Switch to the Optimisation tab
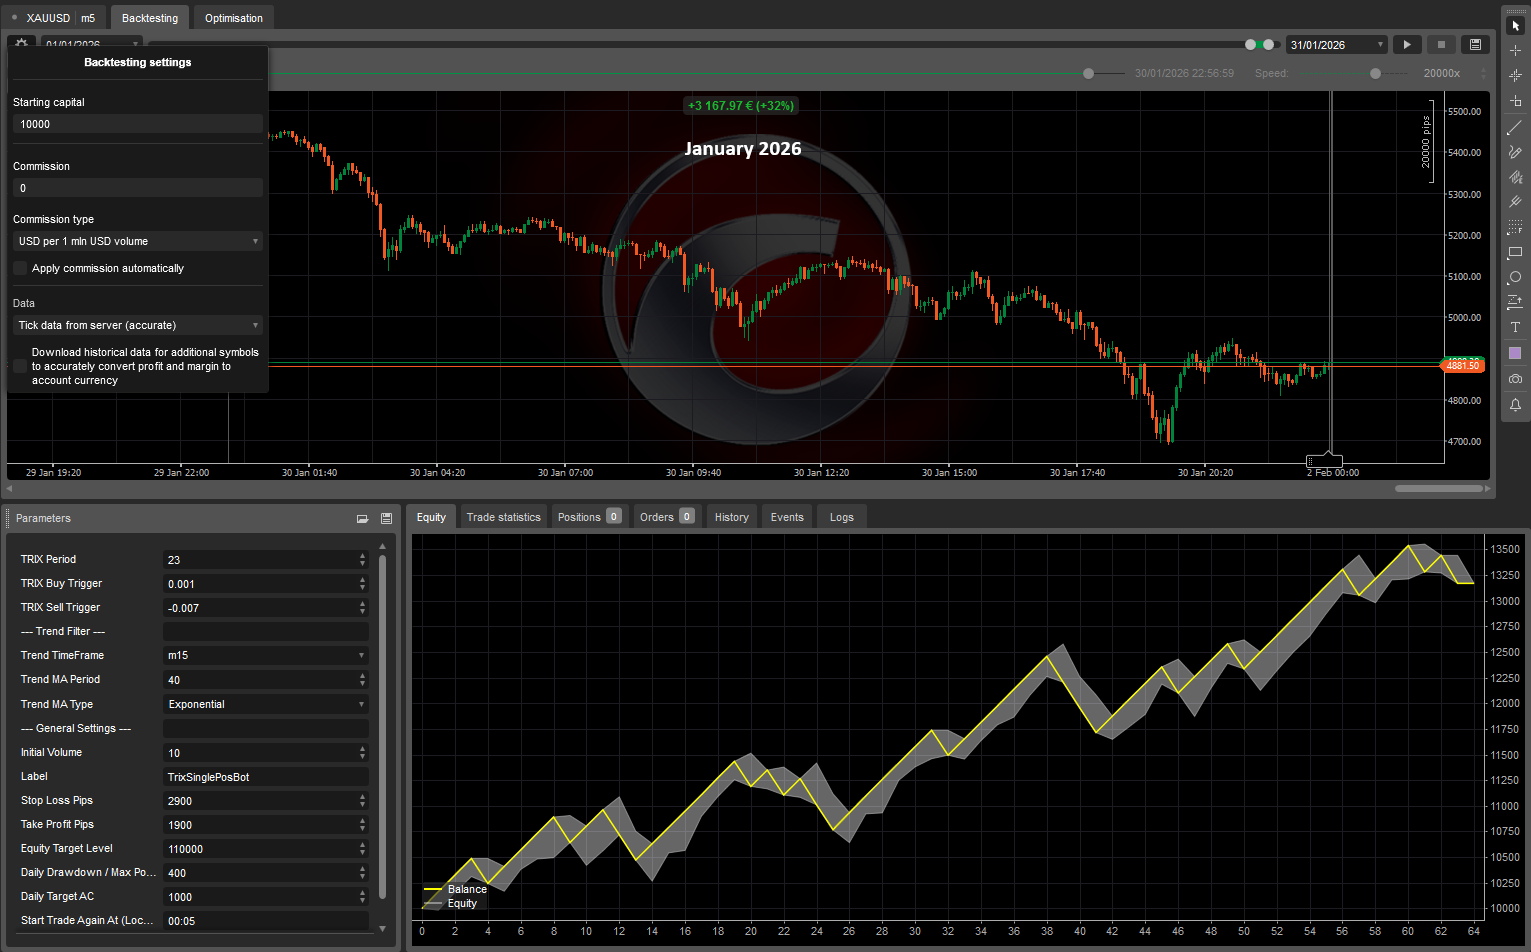This screenshot has width=1531, height=952. [x=234, y=18]
